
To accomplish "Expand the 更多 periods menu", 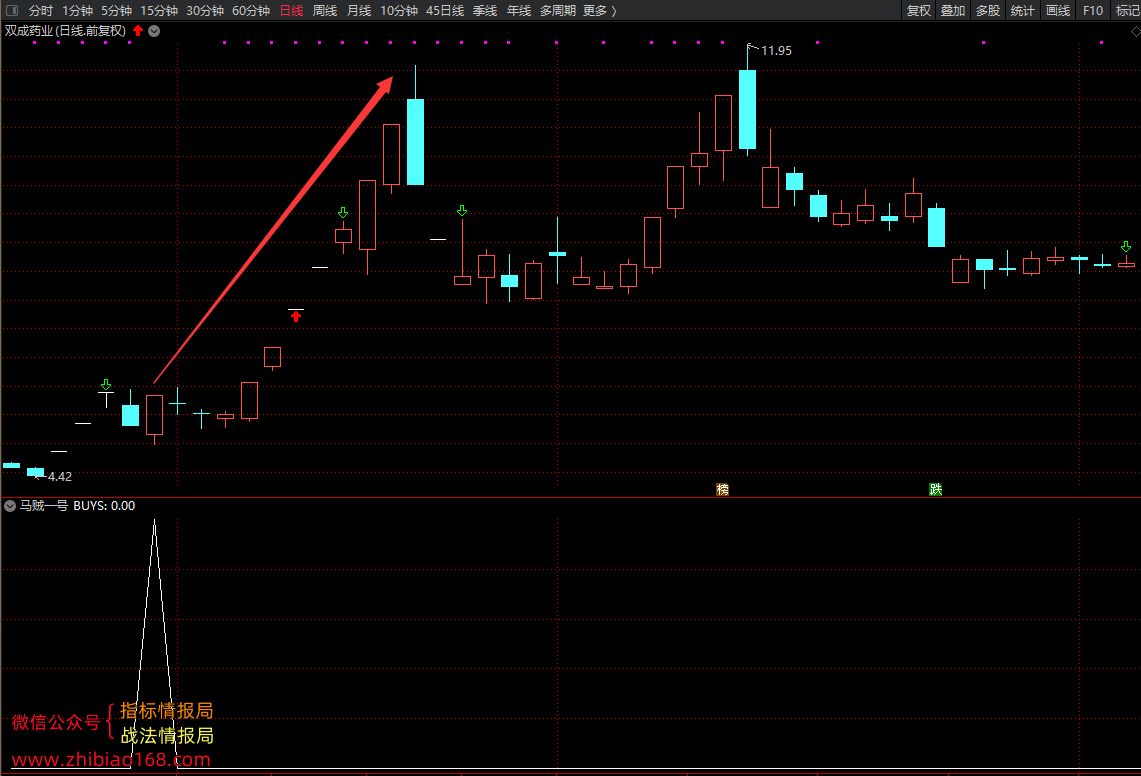I will (600, 10).
